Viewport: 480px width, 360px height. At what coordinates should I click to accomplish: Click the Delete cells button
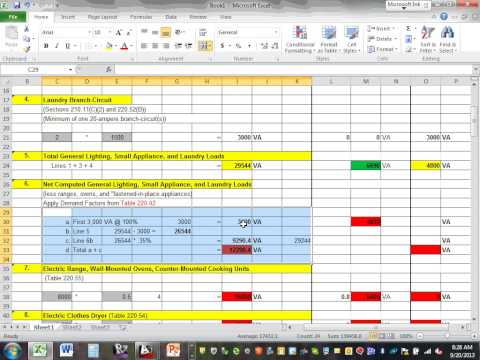(382, 39)
